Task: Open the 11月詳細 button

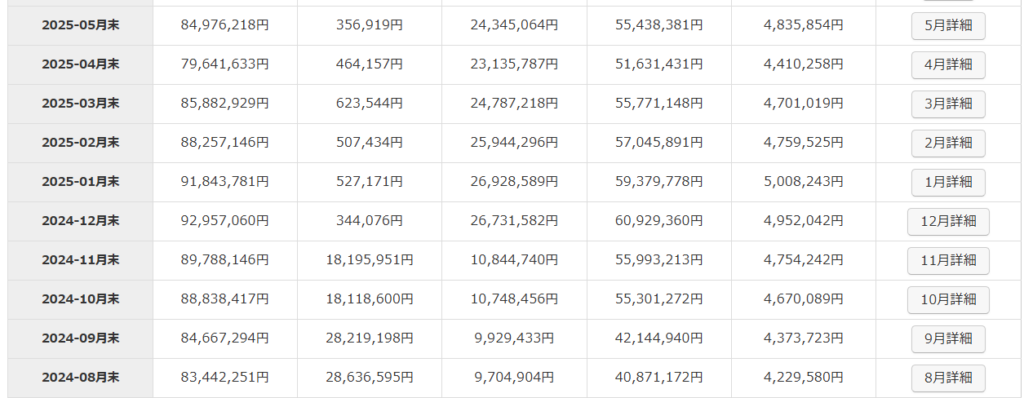Action: click(x=948, y=261)
